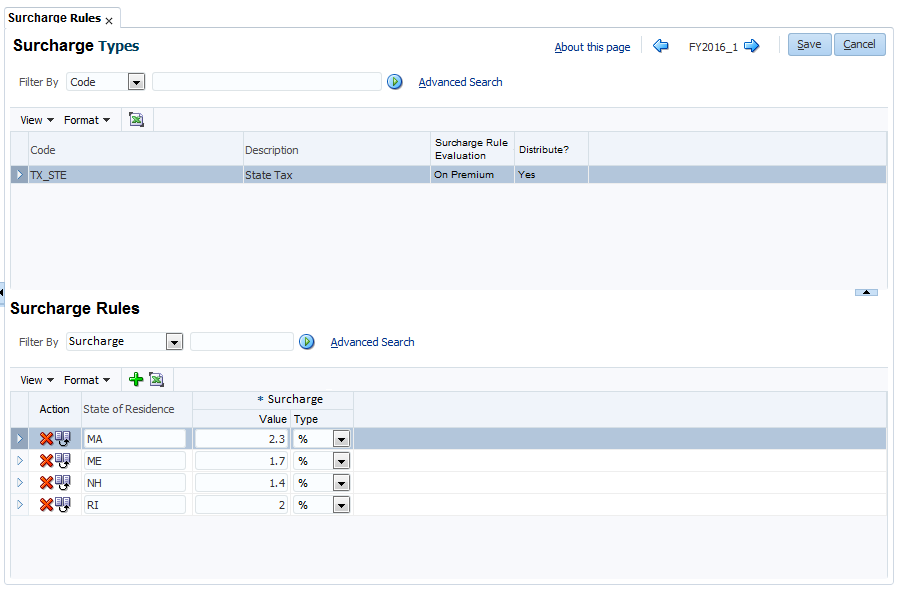Edit the NH state of residence field

tap(135, 483)
